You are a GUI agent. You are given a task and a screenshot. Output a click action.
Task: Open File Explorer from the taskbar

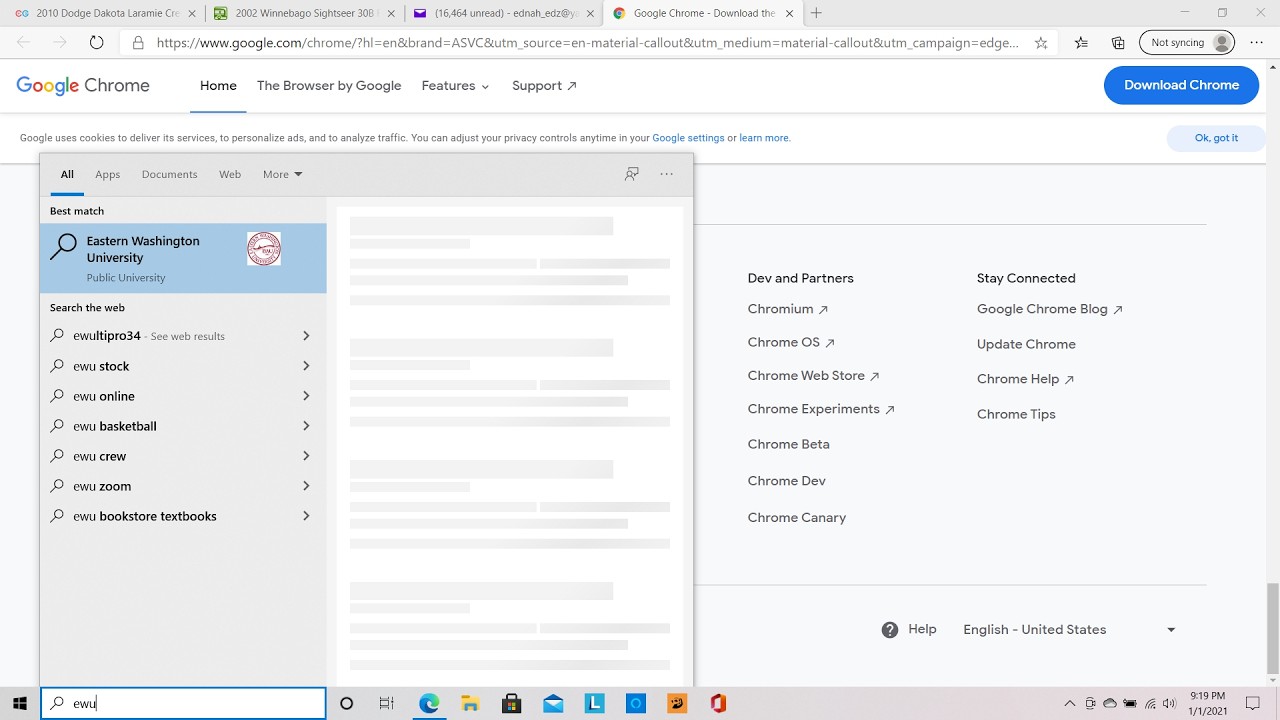(470, 703)
